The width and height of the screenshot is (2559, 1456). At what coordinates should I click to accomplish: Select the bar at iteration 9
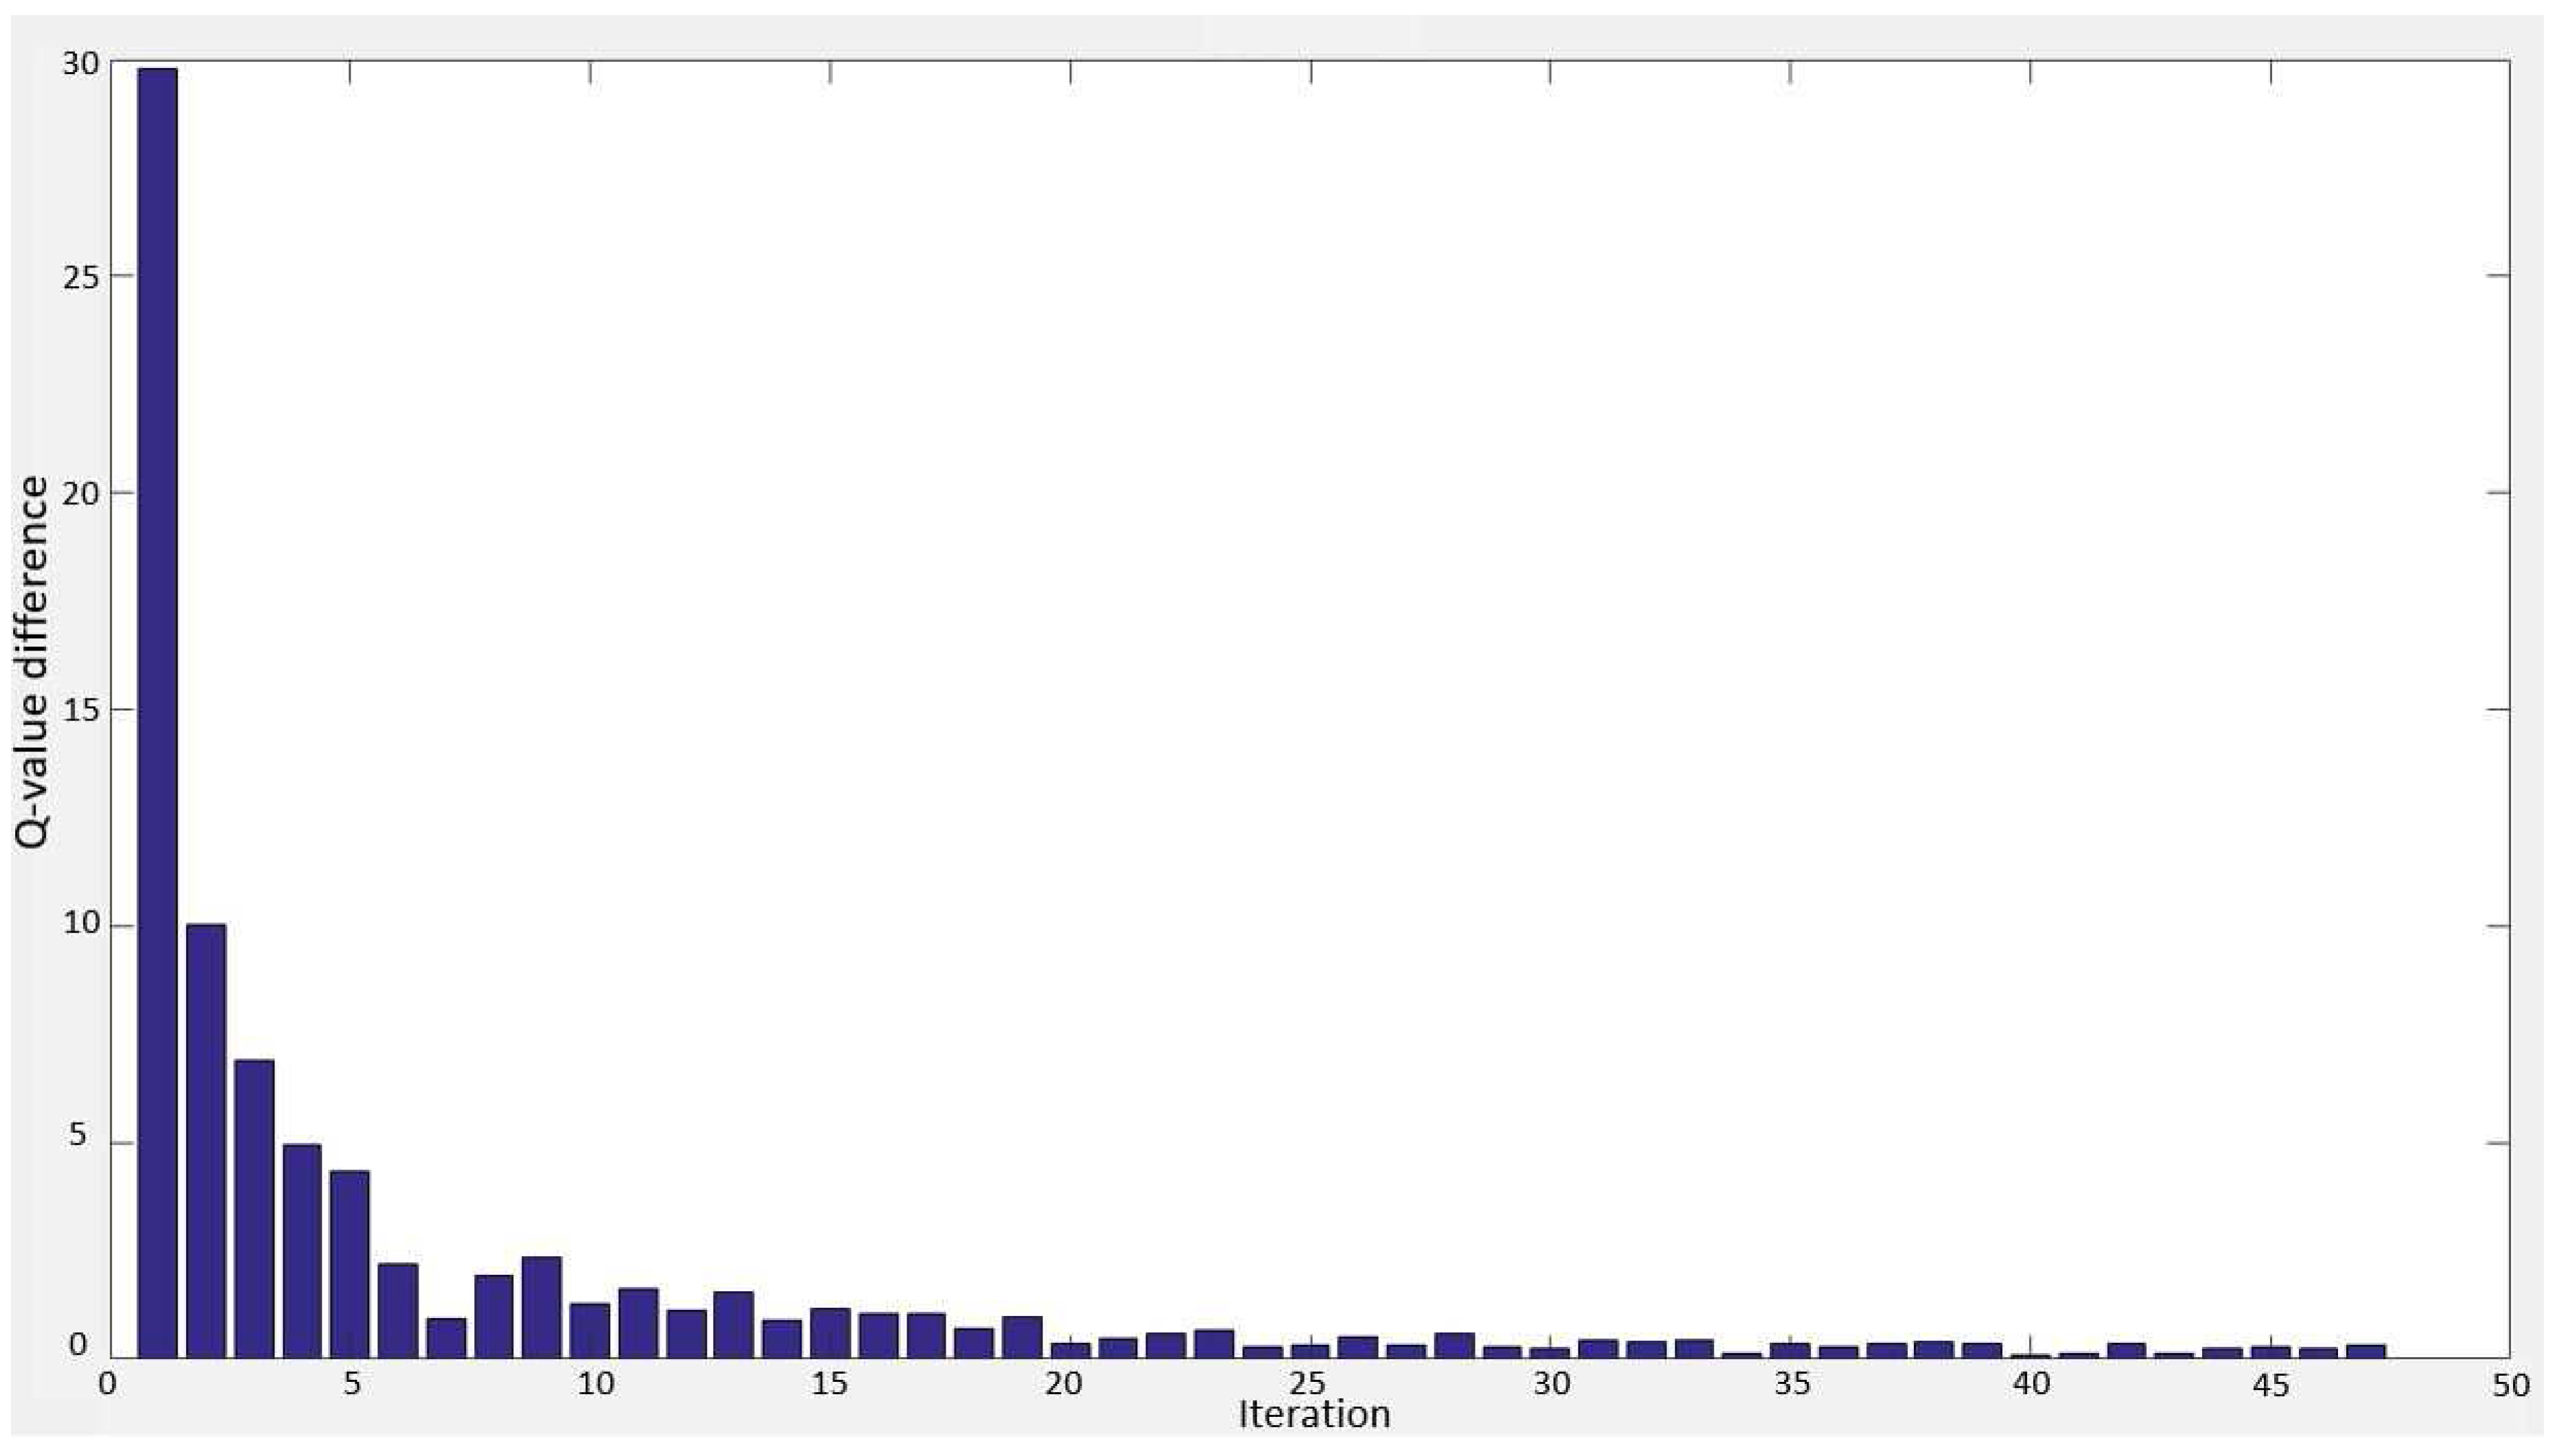pyautogui.click(x=542, y=1307)
